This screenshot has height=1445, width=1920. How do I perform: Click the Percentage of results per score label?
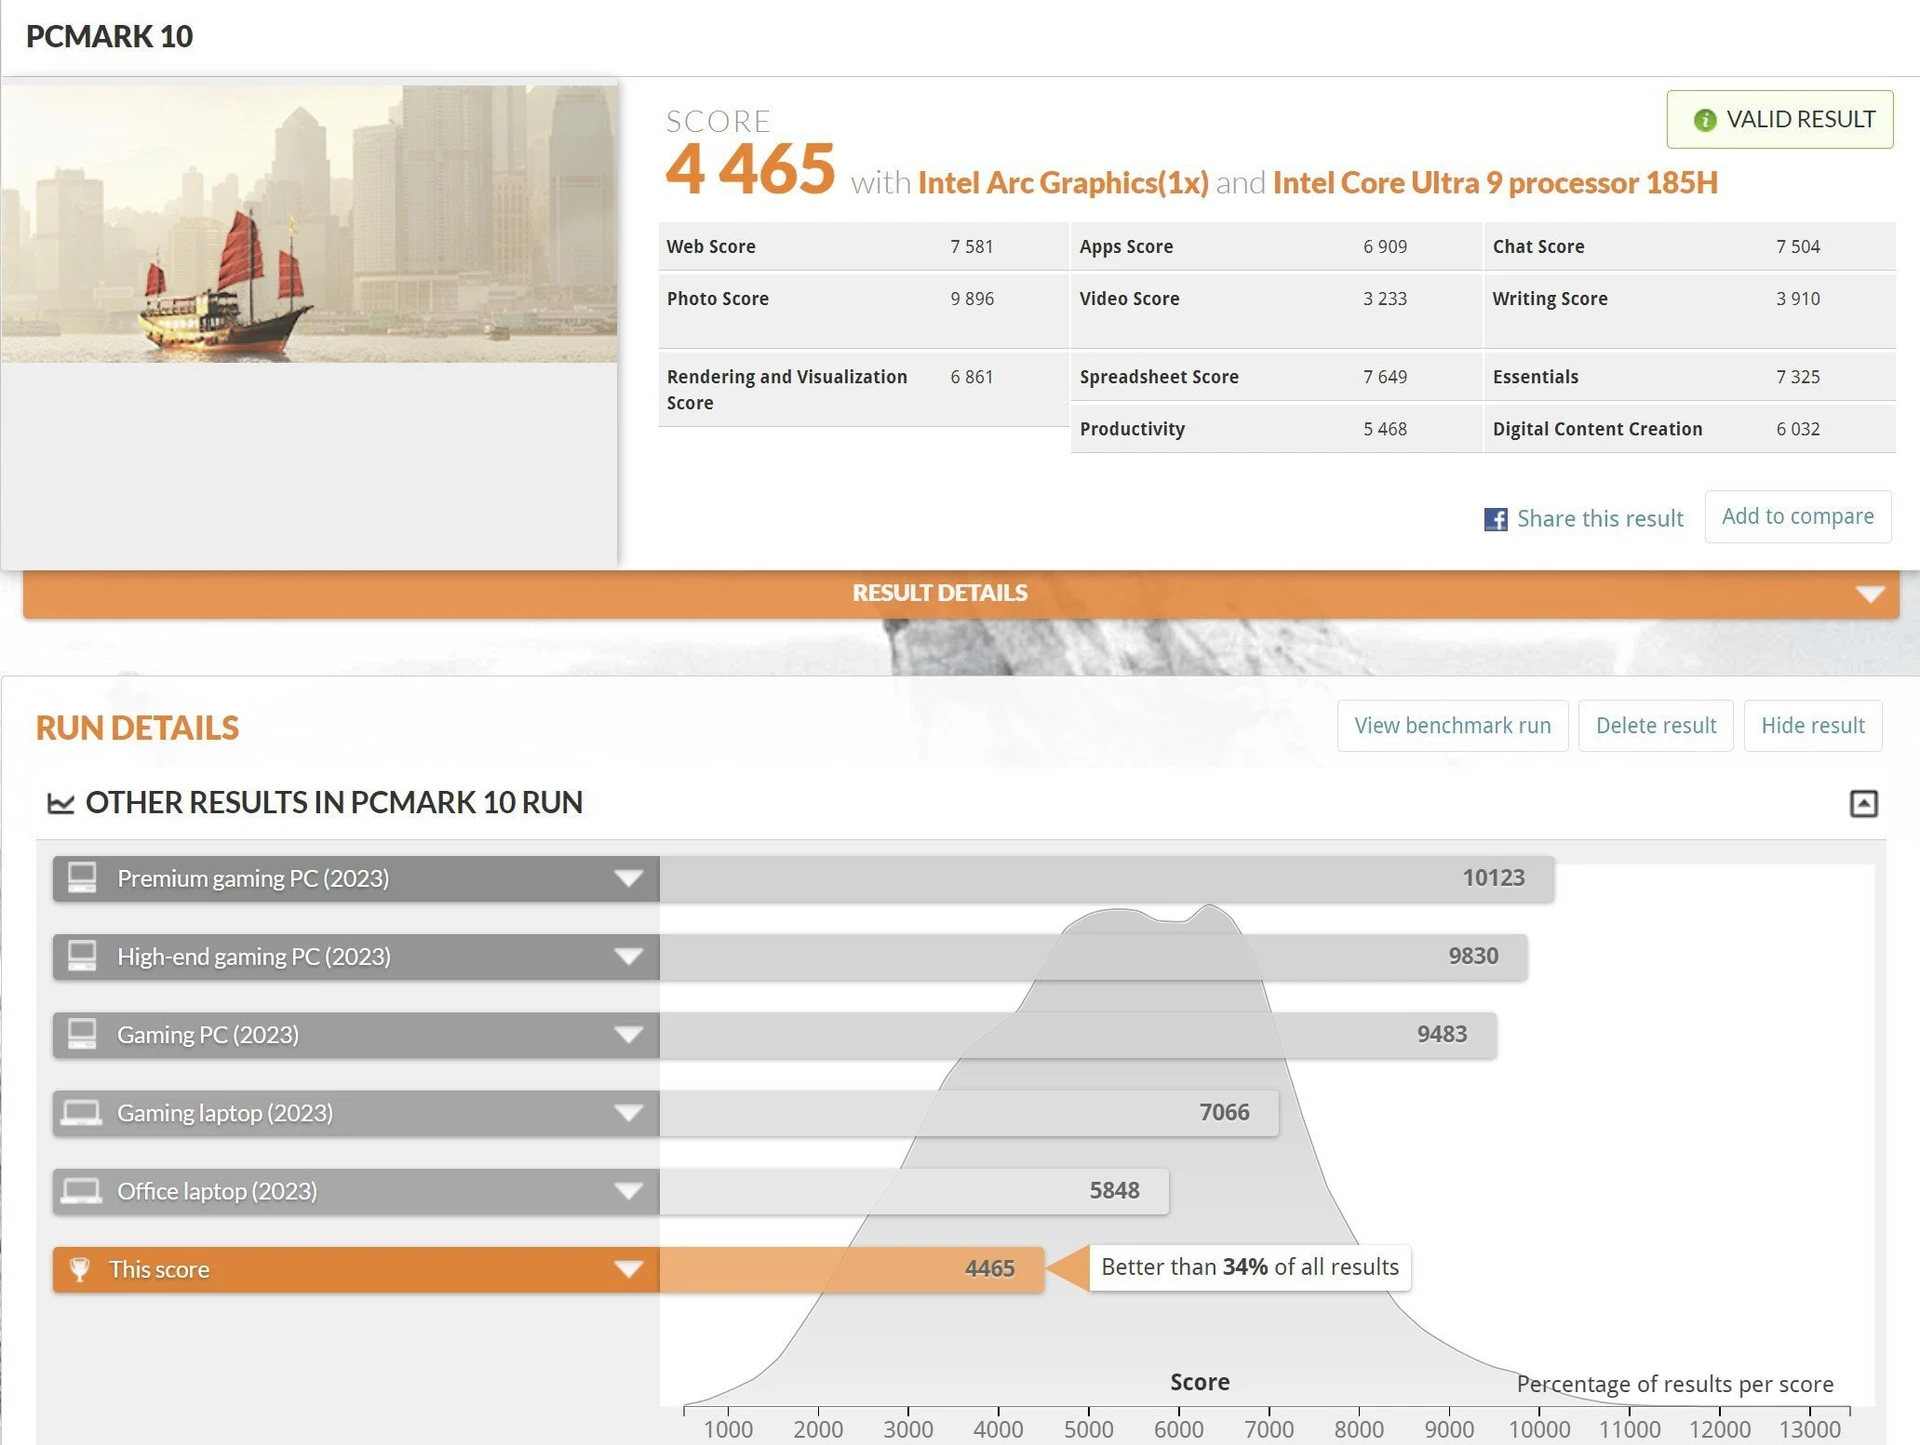coord(1675,1384)
